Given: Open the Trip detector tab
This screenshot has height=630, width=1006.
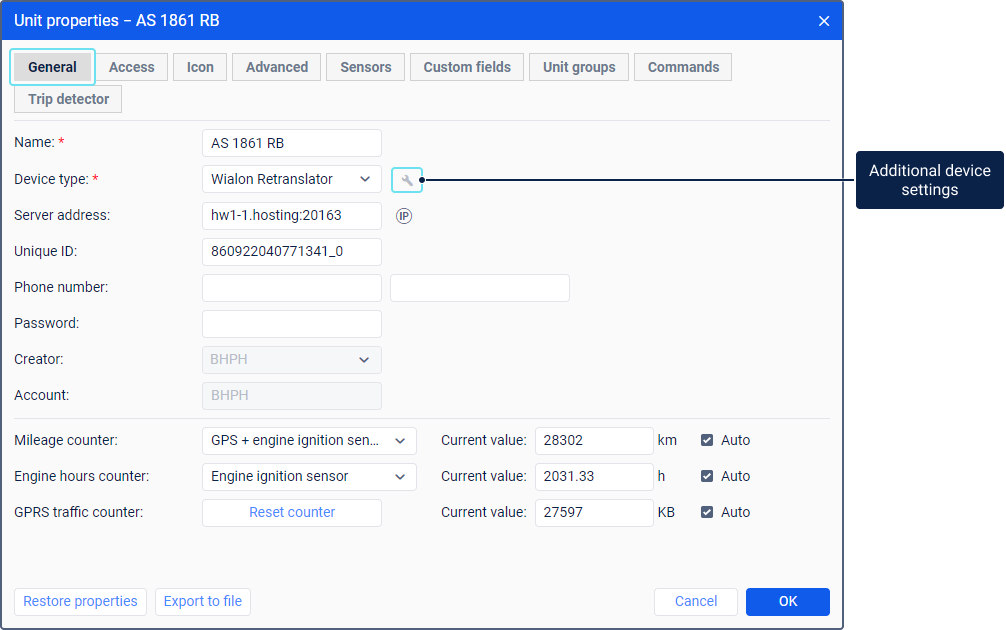Looking at the screenshot, I should click(x=68, y=99).
